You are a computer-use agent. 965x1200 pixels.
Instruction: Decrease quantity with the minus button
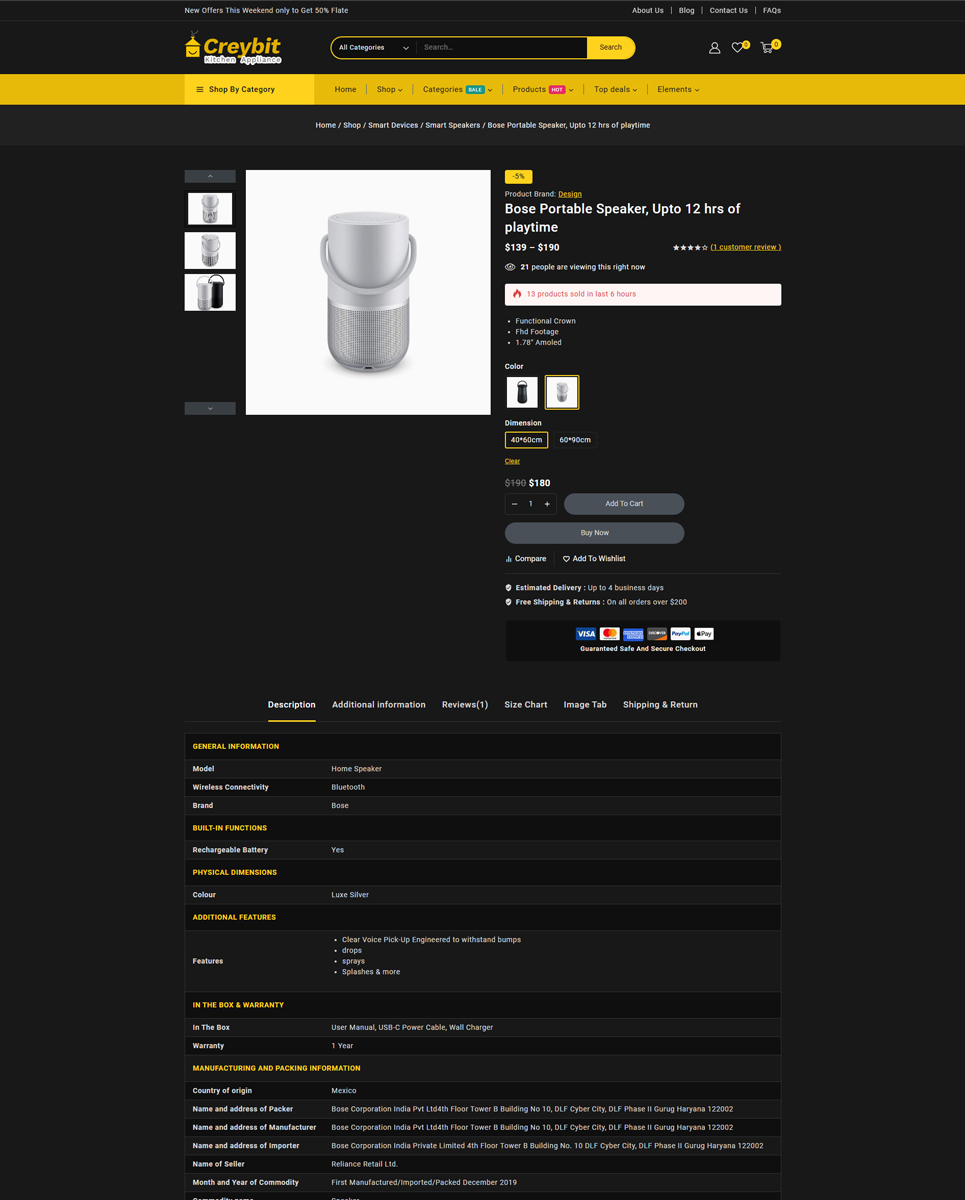(515, 504)
